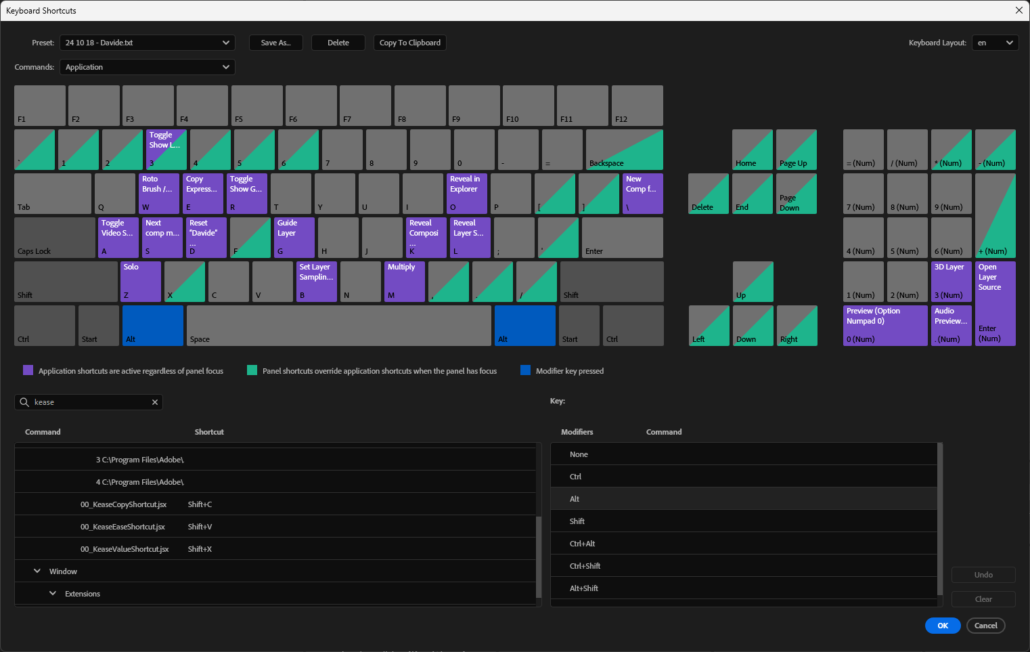The image size is (1030, 652).
Task: Click the New Comp shortcut on the backslash key
Action: [x=645, y=193]
